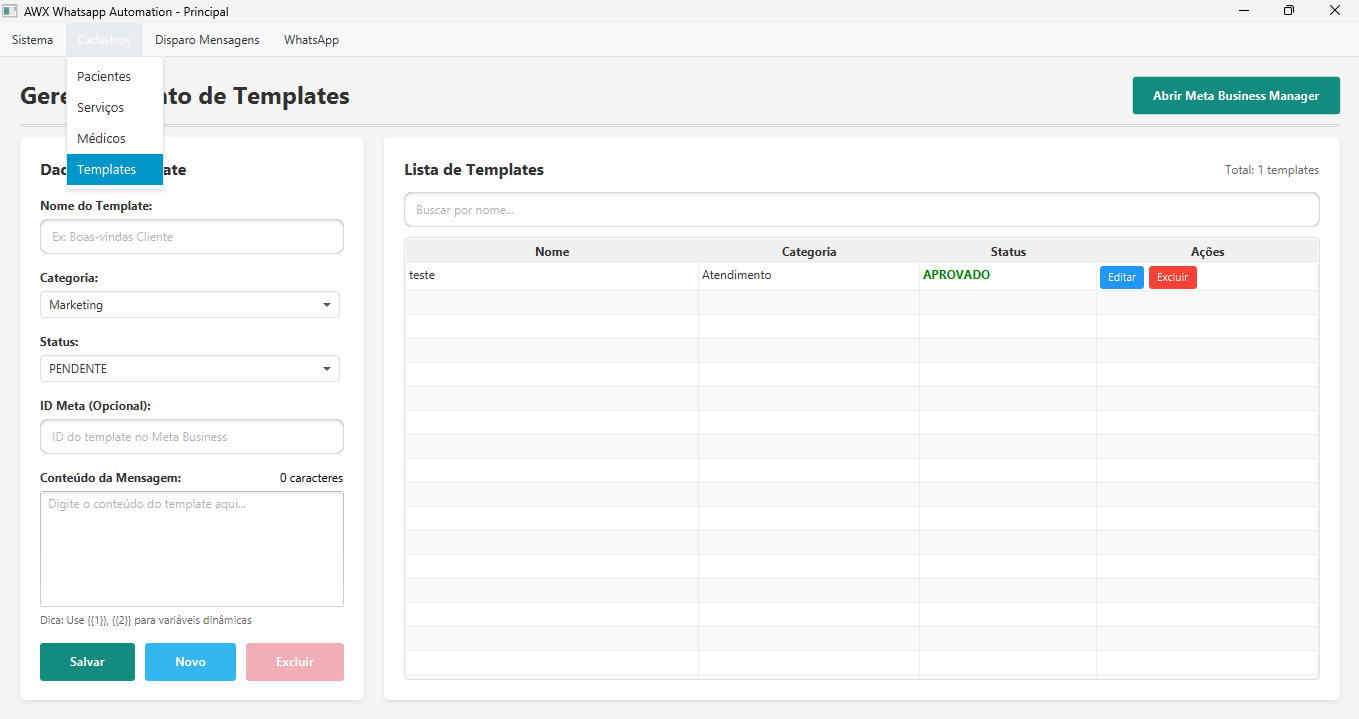Select Pacientes from the Cadastros menu
The image size is (1359, 719).
[x=104, y=77]
